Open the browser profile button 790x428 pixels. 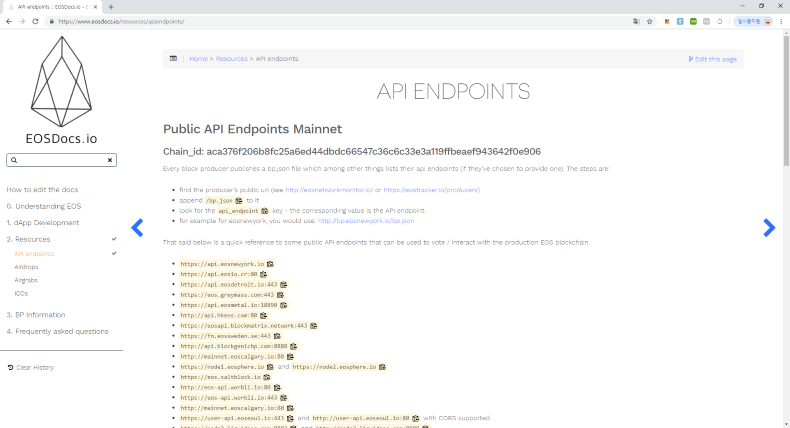(753, 21)
